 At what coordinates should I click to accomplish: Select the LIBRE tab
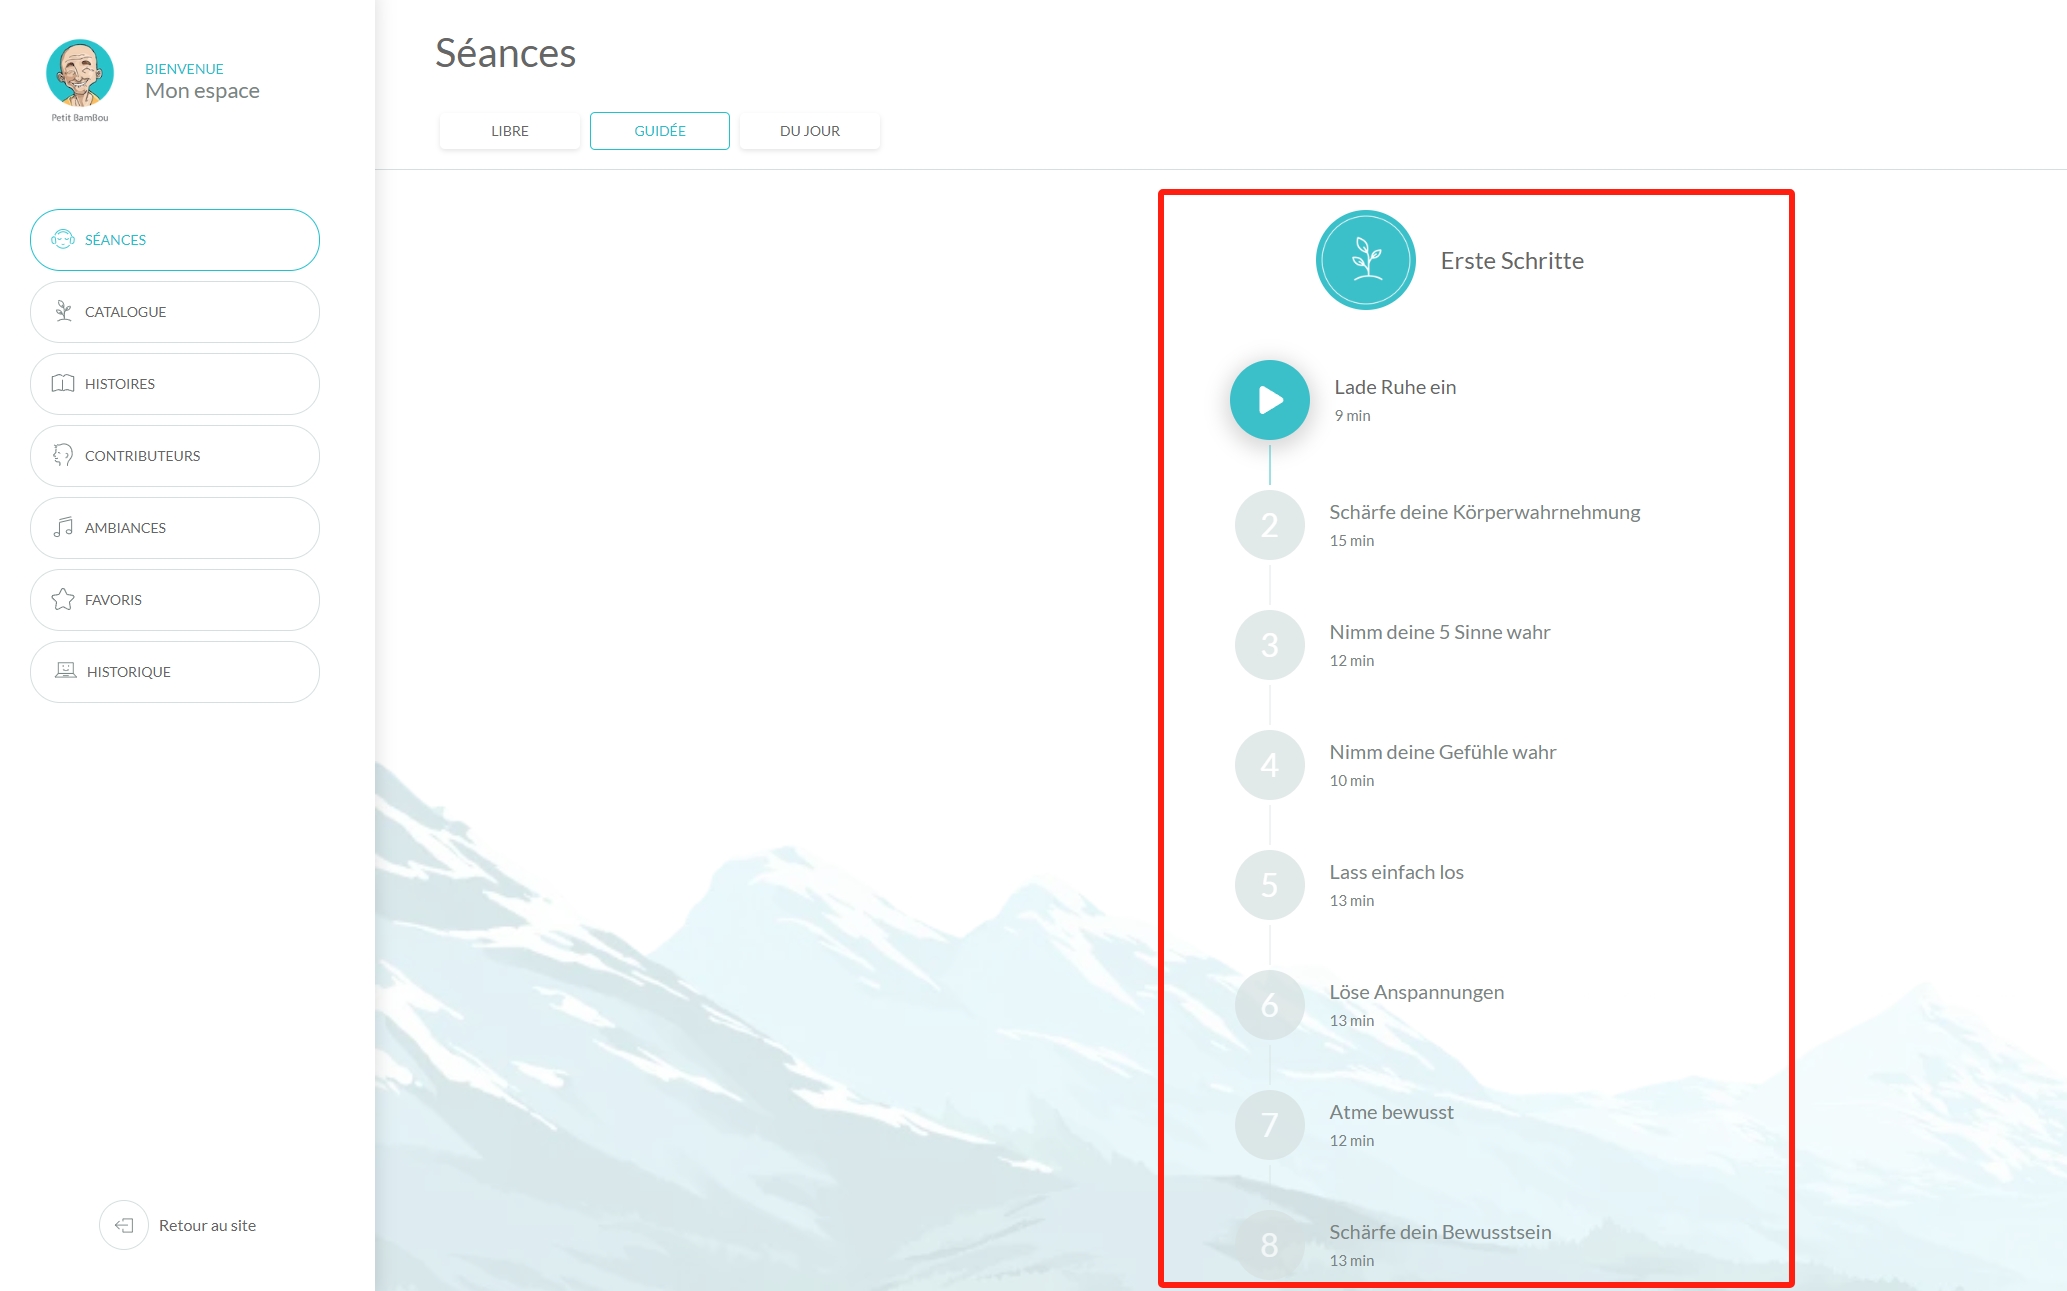(x=510, y=131)
